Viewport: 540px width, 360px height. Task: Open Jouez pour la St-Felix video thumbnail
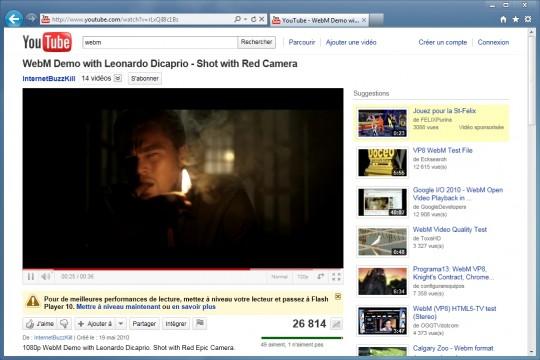[x=382, y=123]
